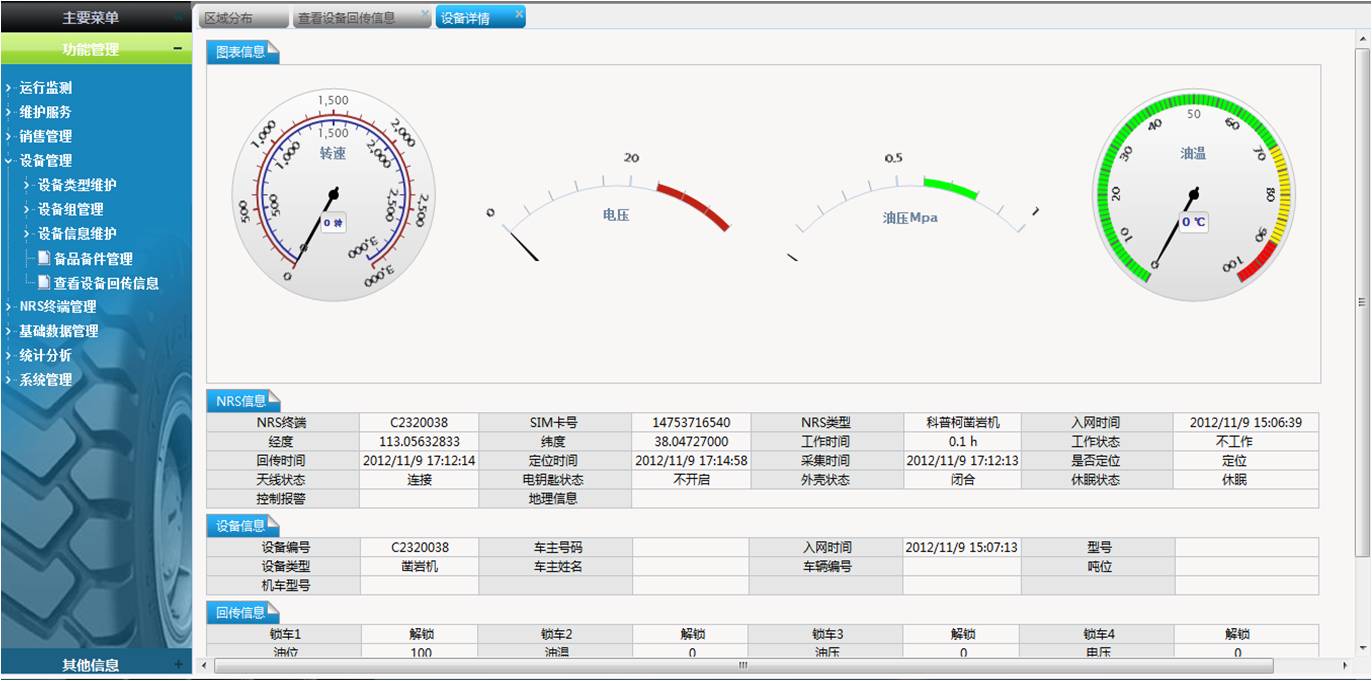The width and height of the screenshot is (1372, 681).
Task: Expand the 设备类型维护 submenu
Action: 27,185
